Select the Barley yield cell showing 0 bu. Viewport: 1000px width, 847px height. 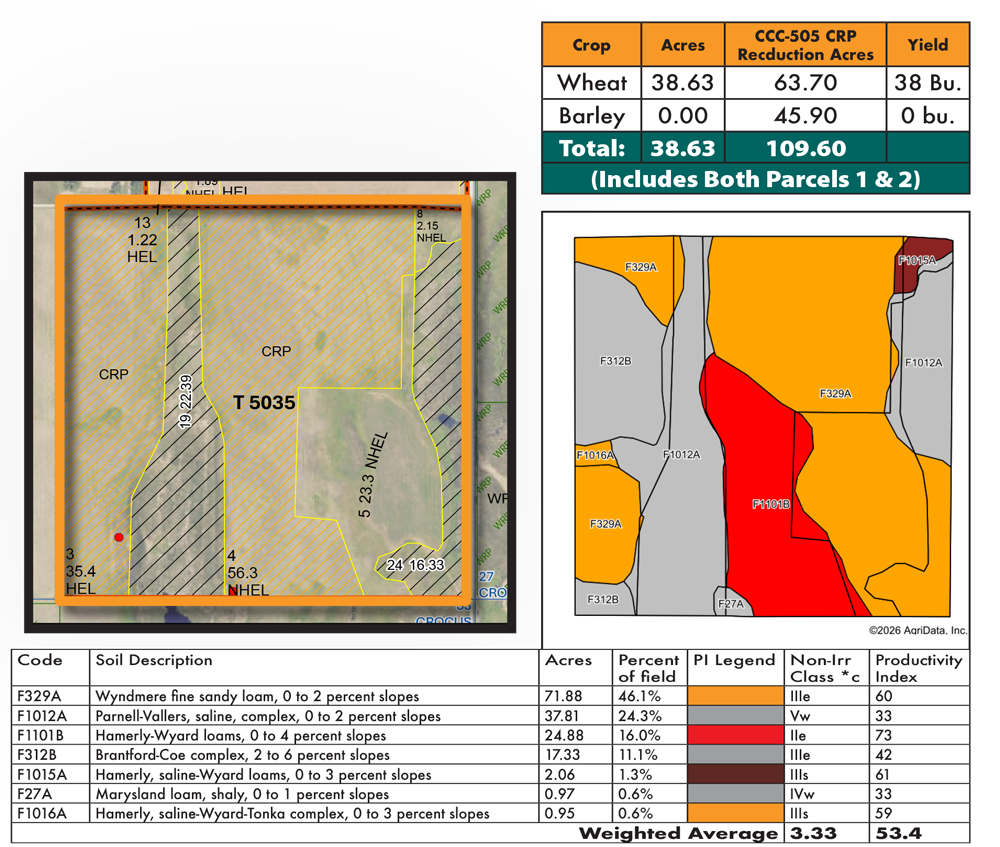click(929, 116)
